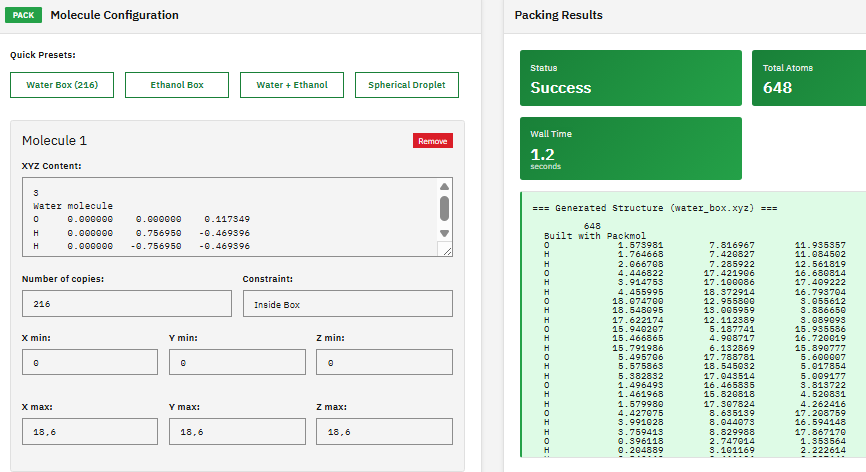Click the X min input field
Viewport: 866px width, 472px height.
(x=89, y=362)
